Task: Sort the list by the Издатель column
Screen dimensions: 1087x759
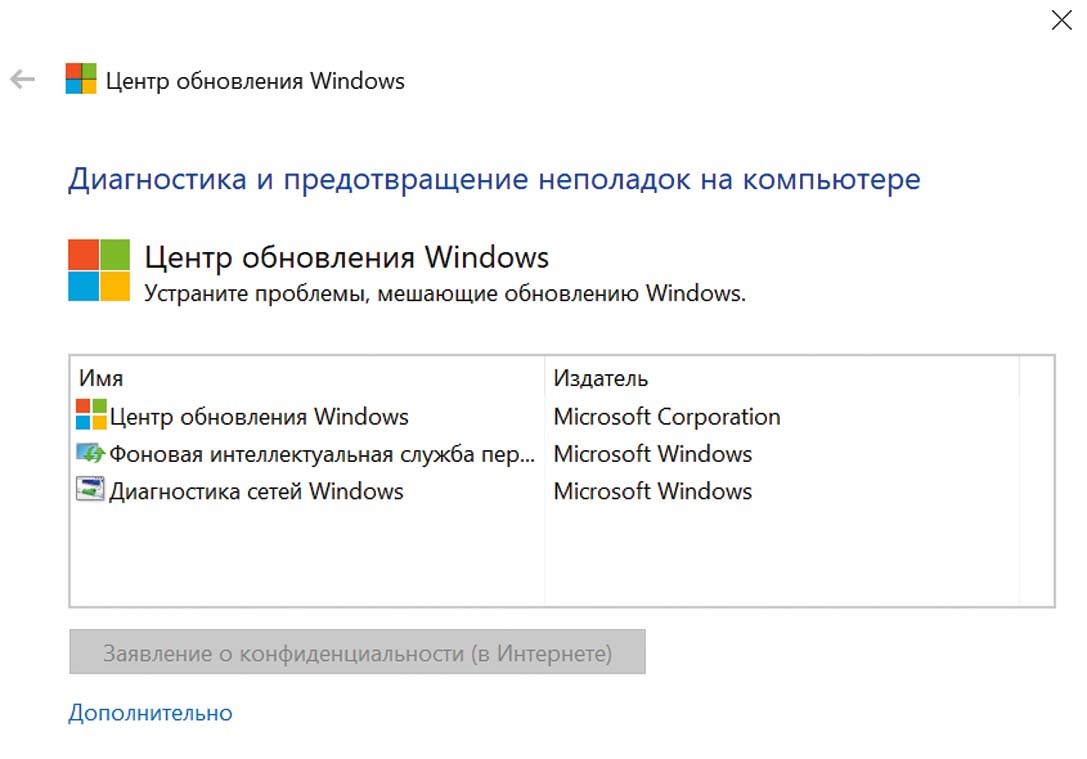Action: [601, 378]
